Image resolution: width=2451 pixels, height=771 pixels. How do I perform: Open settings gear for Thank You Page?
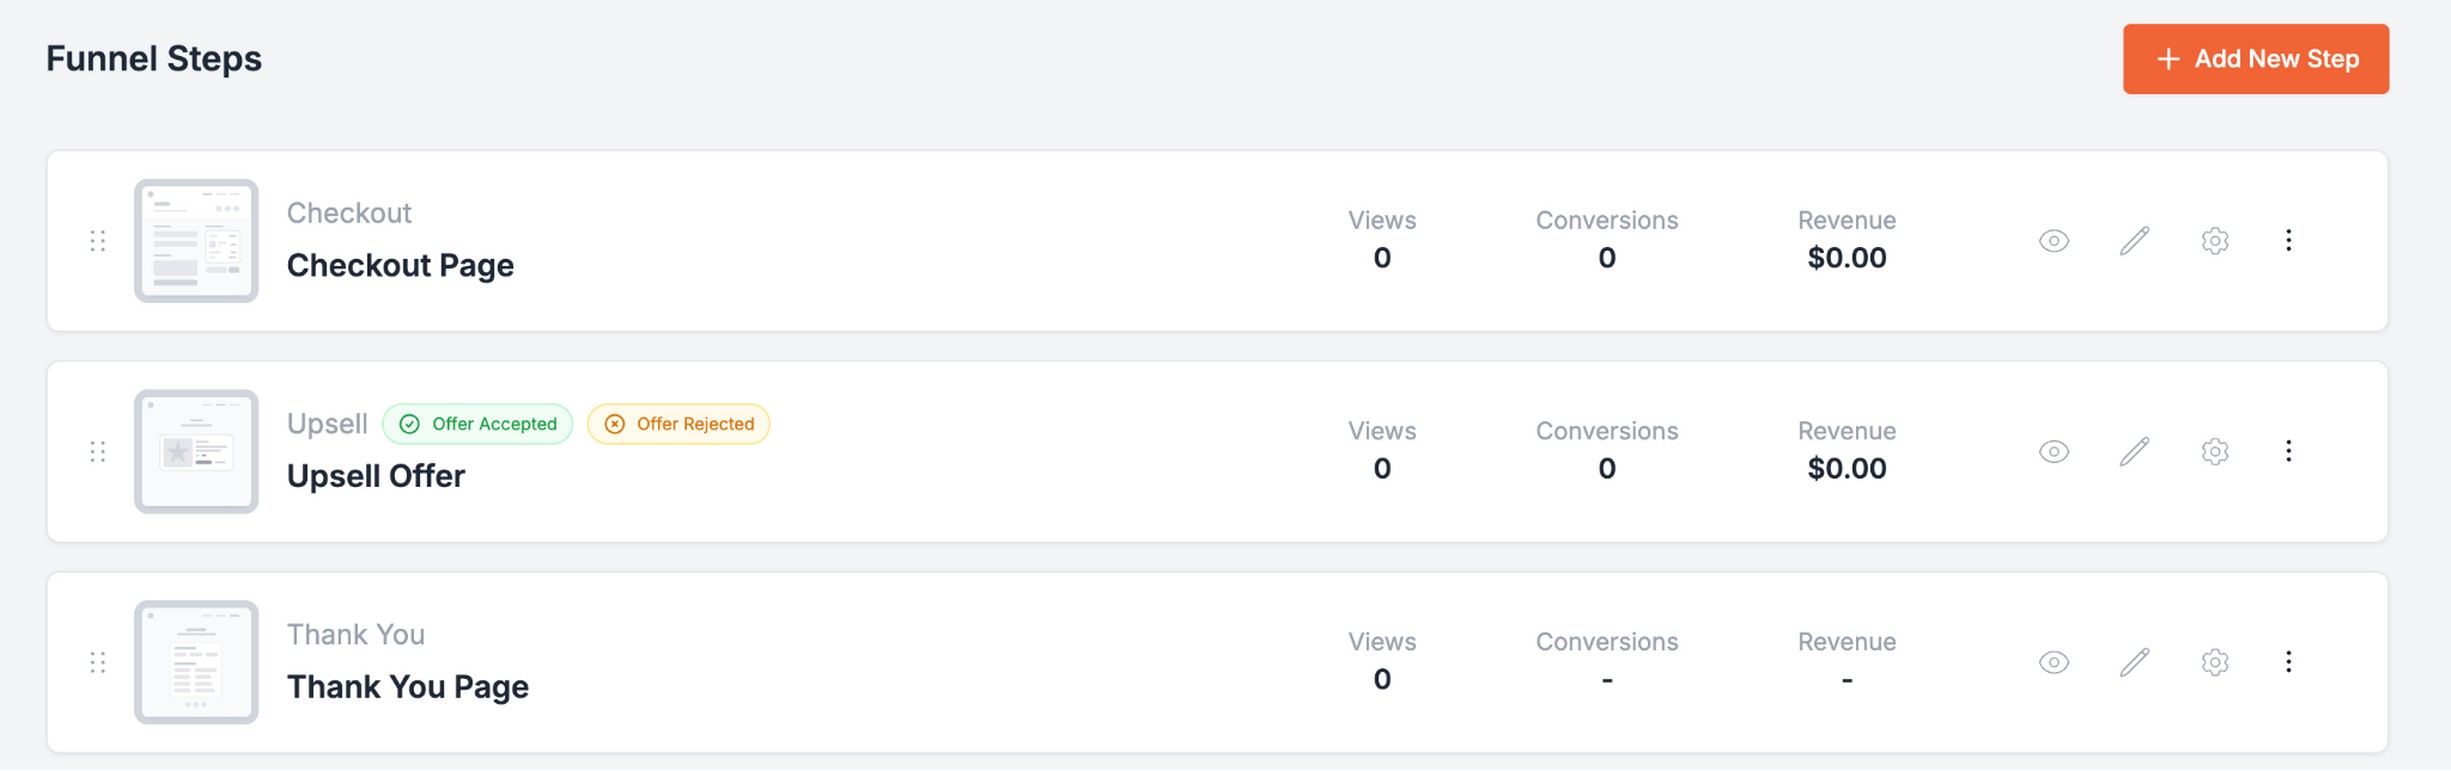pyautogui.click(x=2215, y=662)
